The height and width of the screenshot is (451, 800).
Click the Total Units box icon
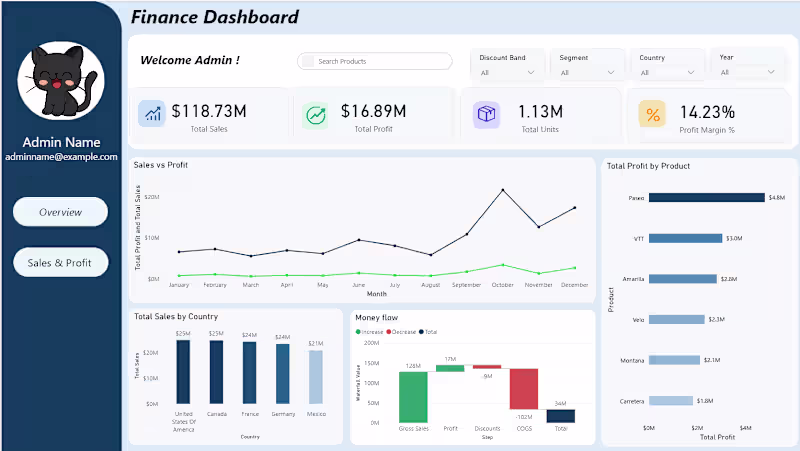(x=486, y=114)
